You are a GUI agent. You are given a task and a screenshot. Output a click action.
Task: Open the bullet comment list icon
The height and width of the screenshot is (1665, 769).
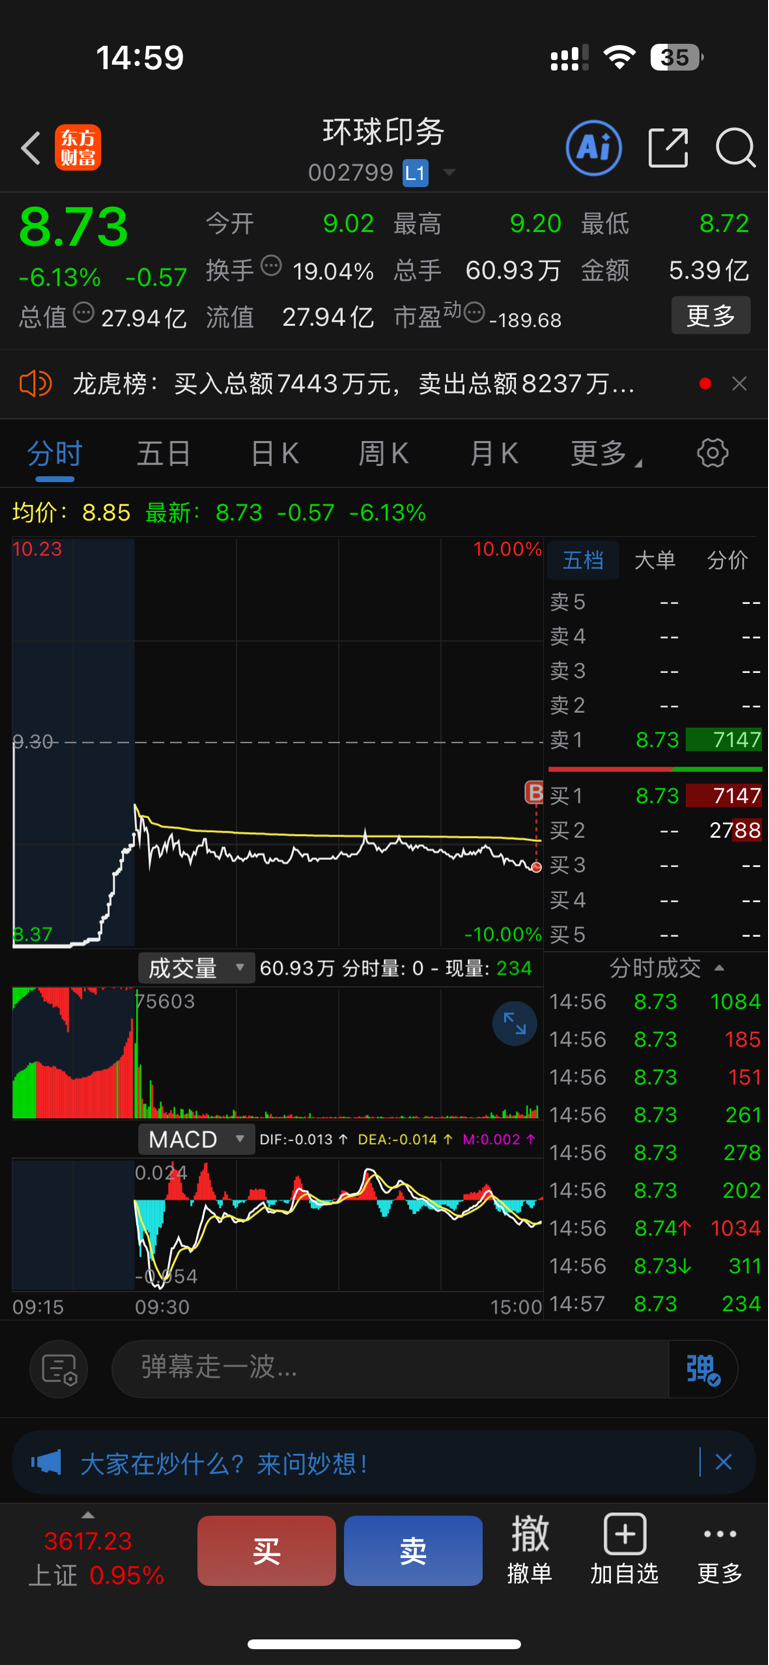(x=59, y=1369)
